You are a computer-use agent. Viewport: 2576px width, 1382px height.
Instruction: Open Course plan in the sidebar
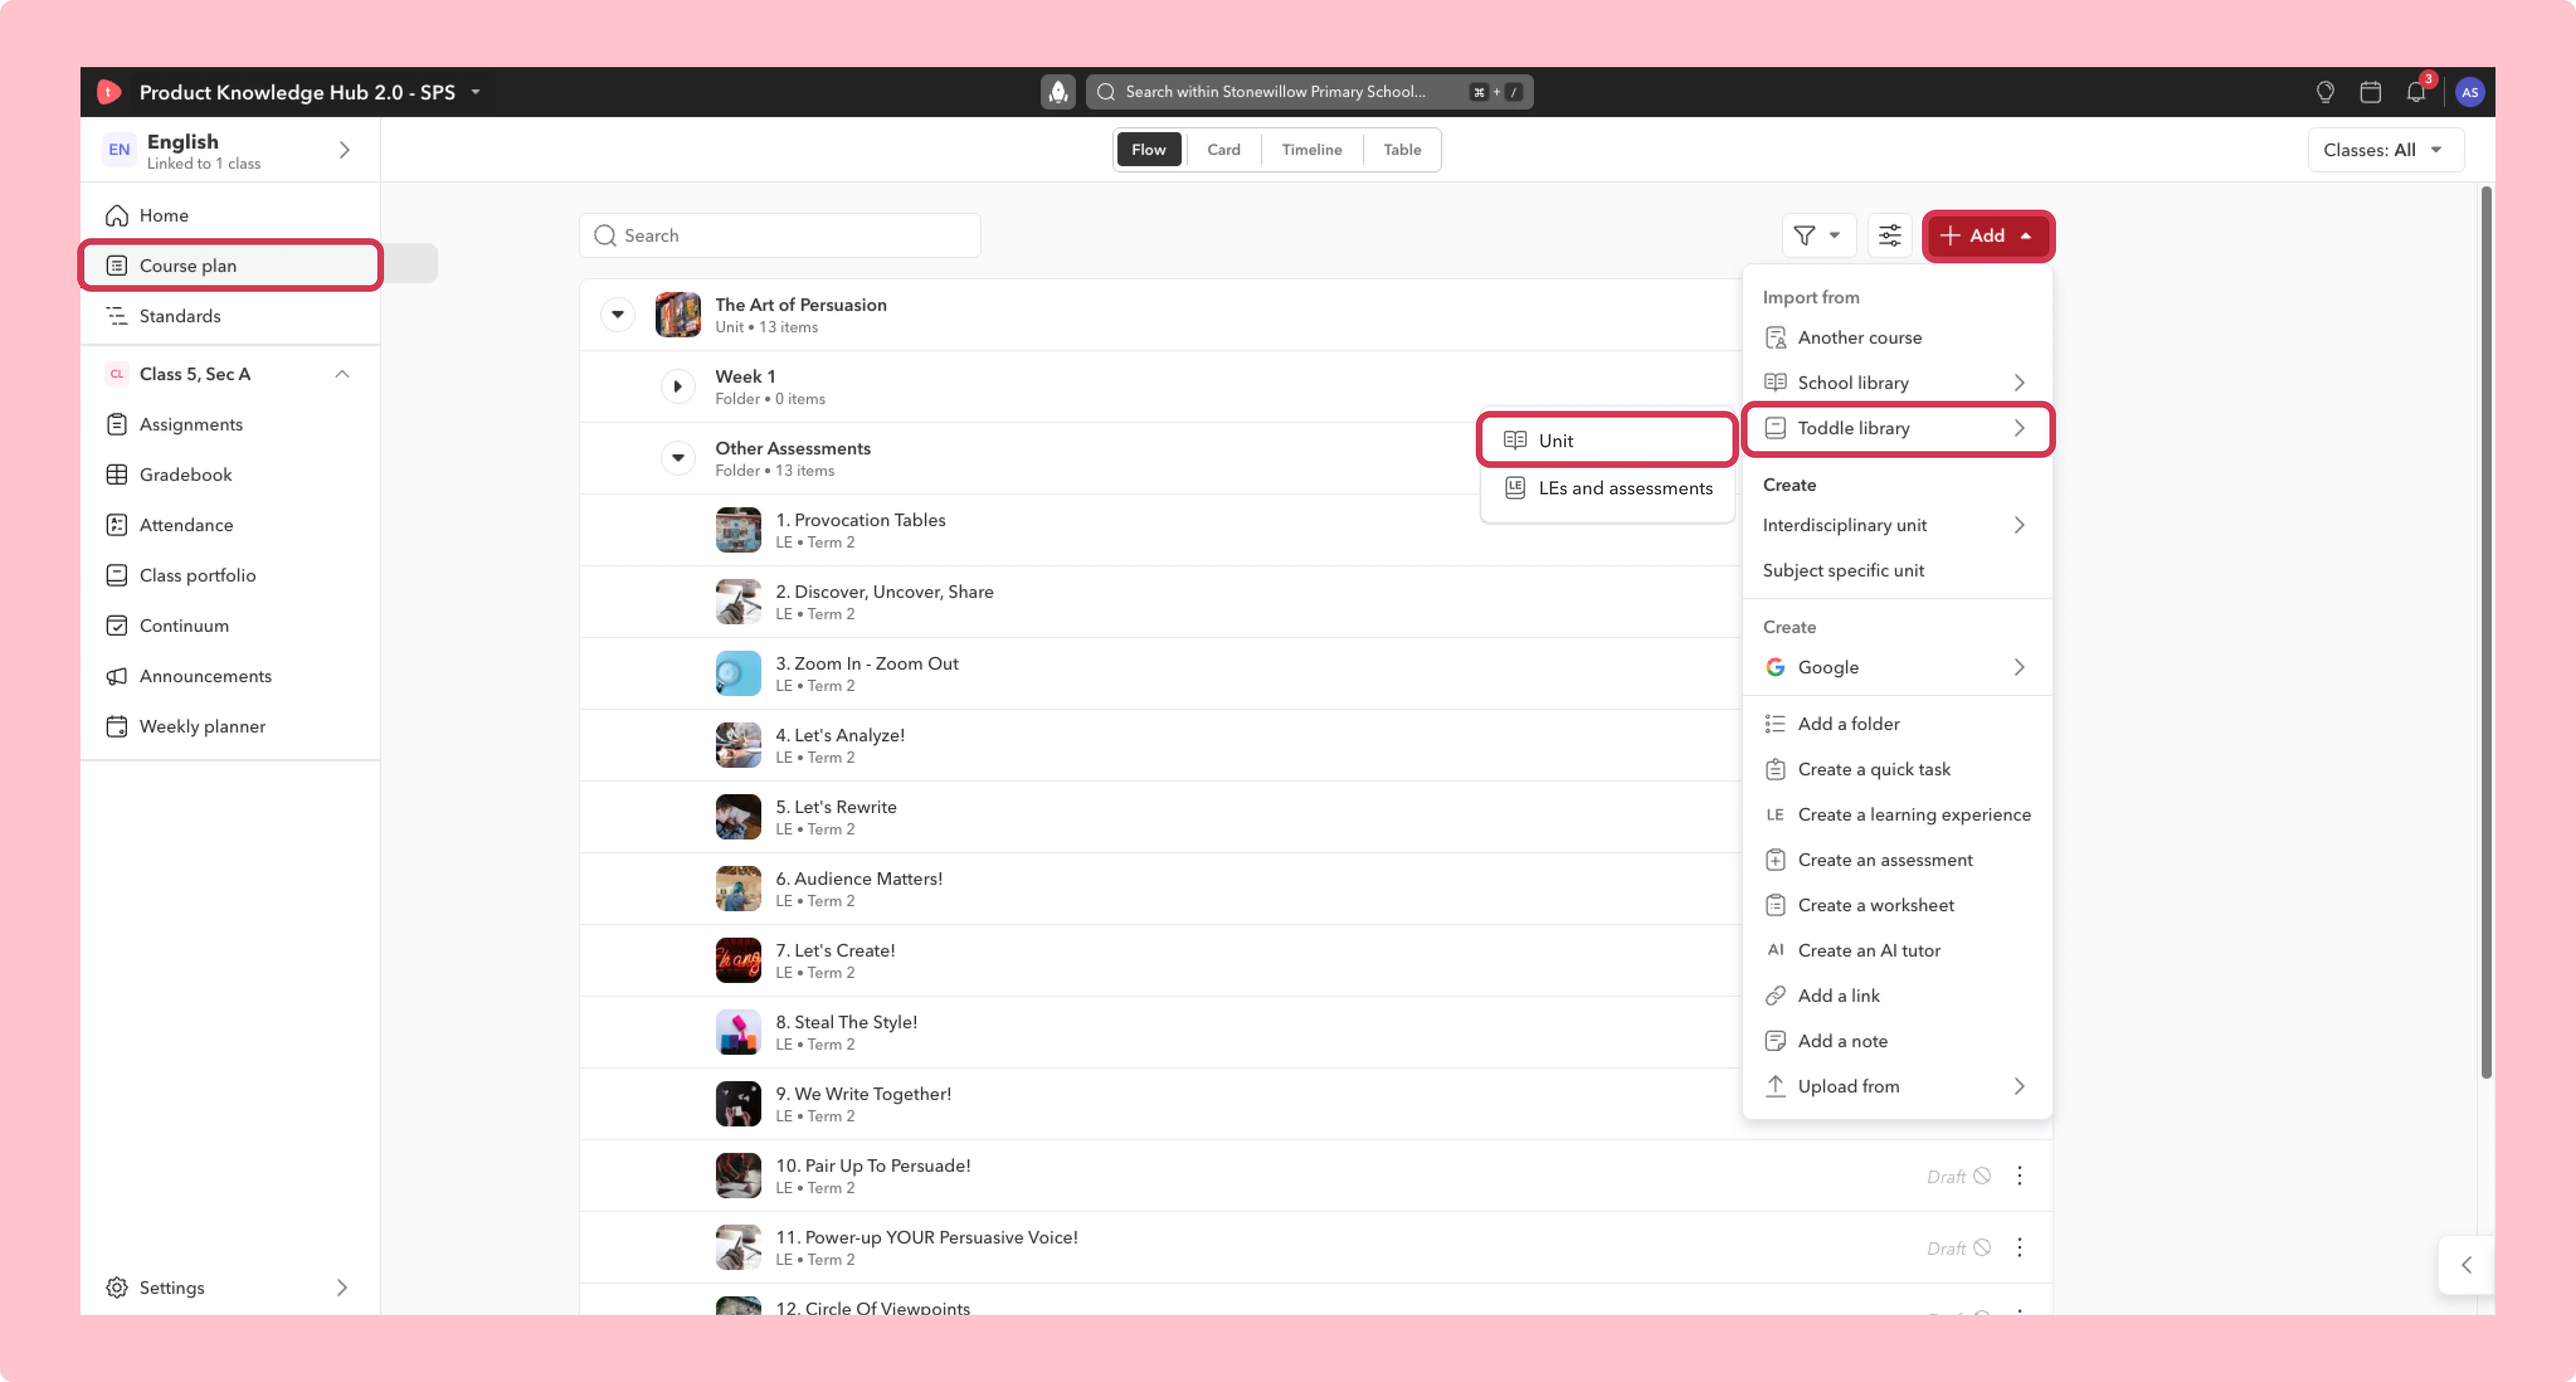230,265
